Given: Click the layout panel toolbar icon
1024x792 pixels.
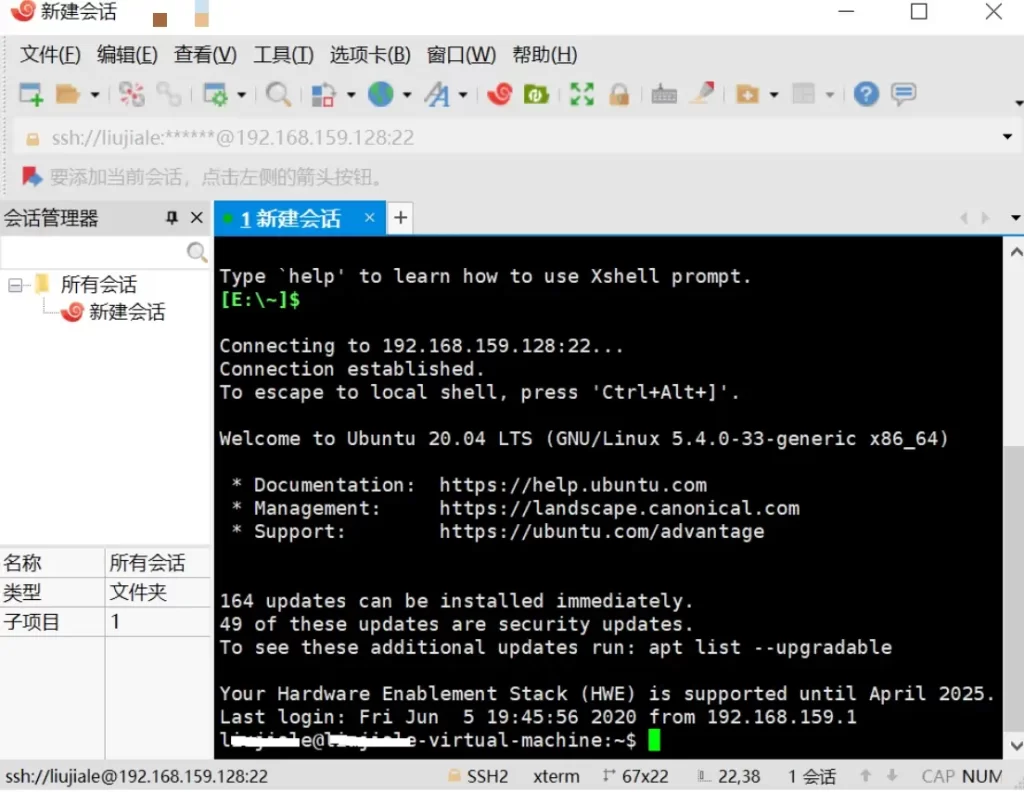Looking at the screenshot, I should (803, 95).
